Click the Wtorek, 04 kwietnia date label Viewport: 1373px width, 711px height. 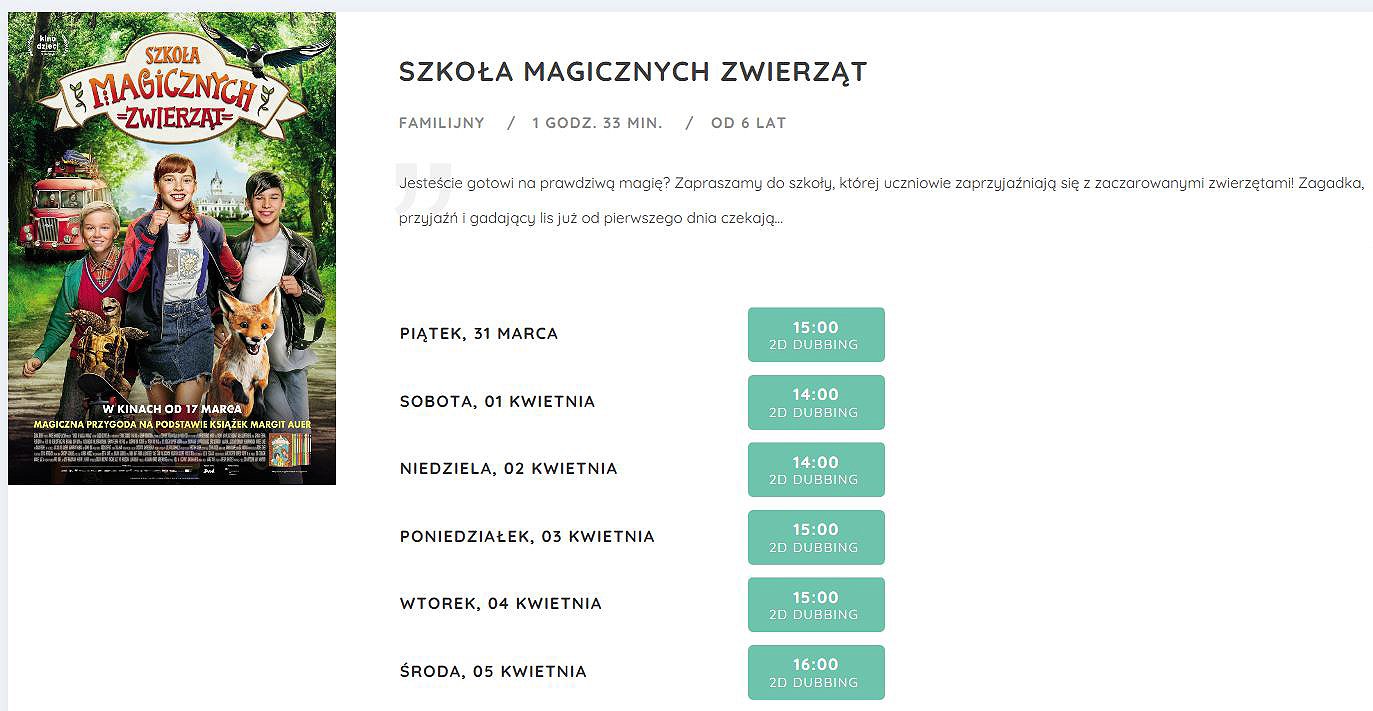click(500, 604)
